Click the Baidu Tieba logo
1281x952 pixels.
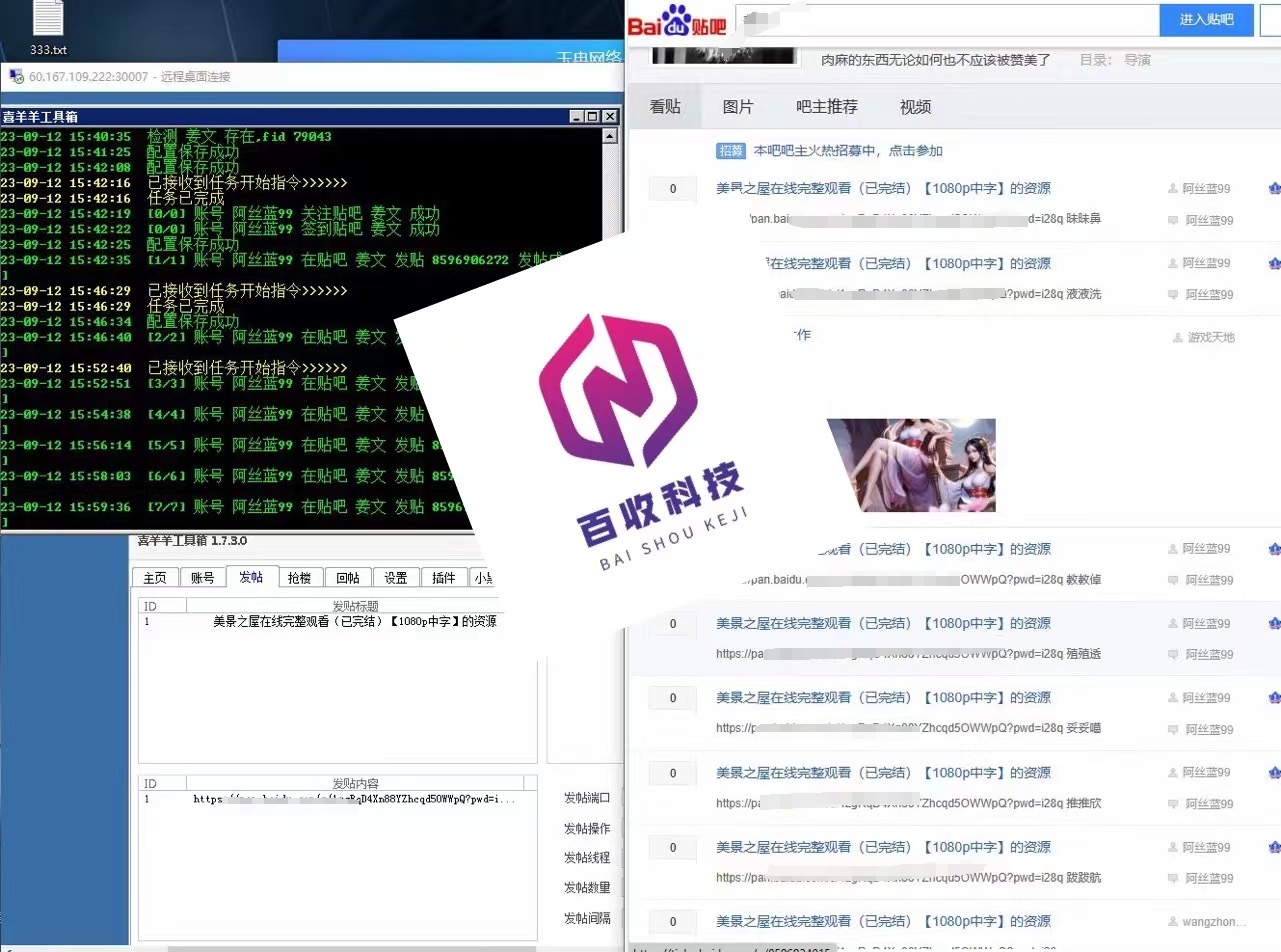676,20
